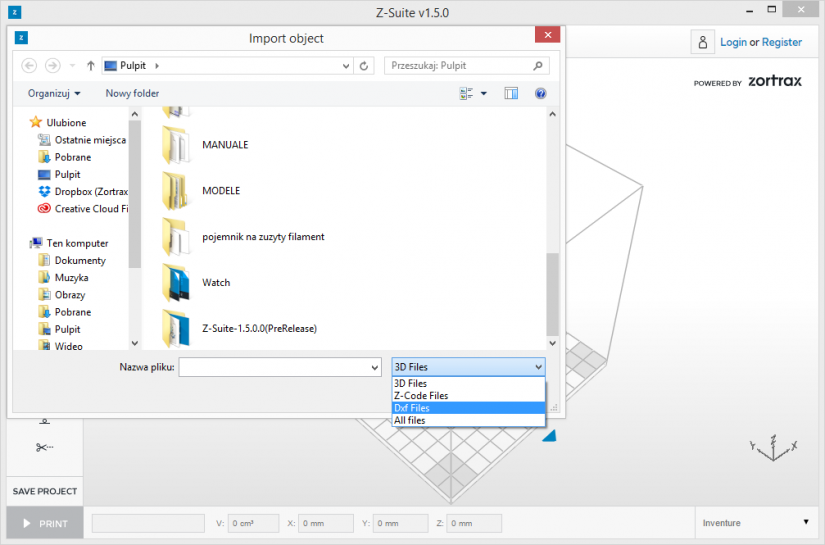Click the scissors cut tool icon
Screen dimensions: 825x545
44,447
